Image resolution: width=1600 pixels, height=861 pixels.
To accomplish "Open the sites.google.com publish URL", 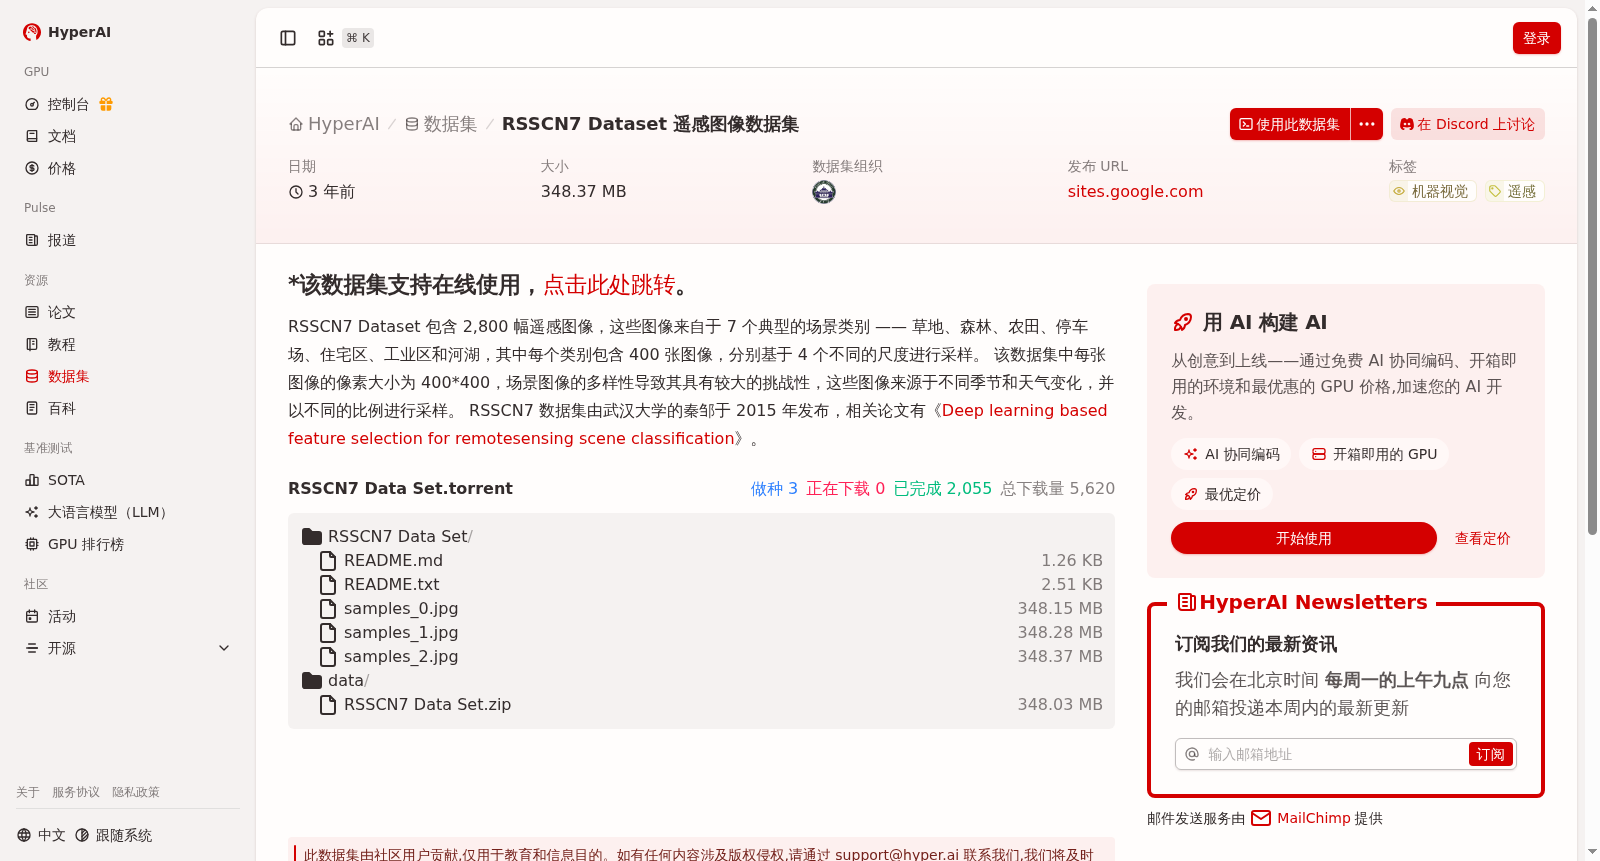I will (1135, 191).
